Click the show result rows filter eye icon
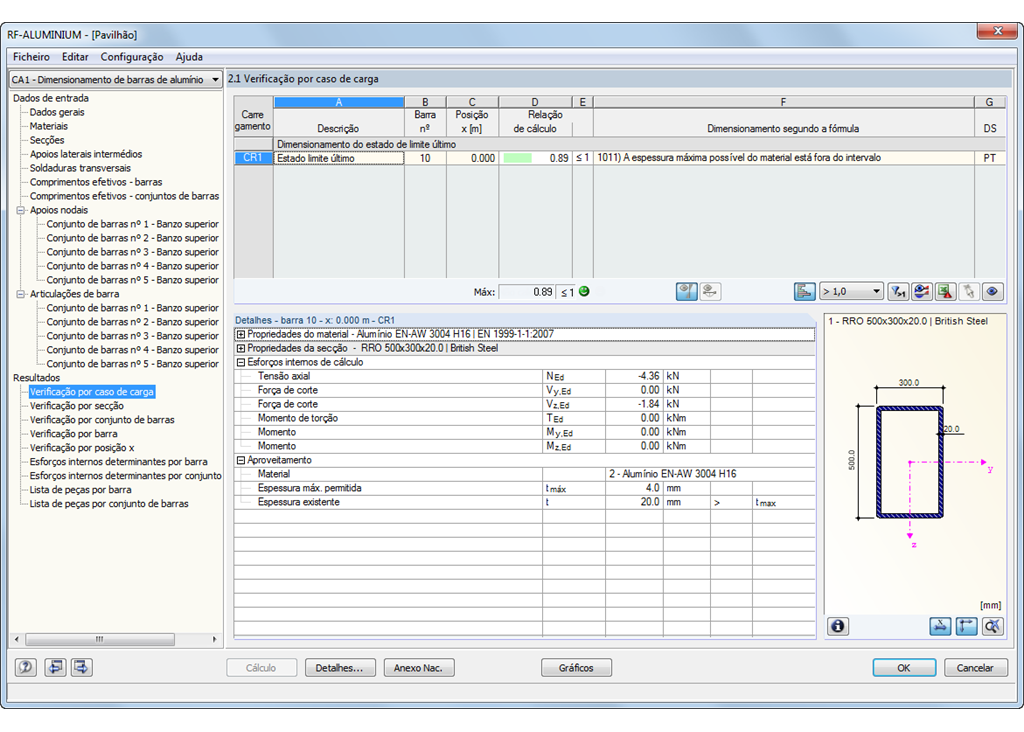 point(921,292)
